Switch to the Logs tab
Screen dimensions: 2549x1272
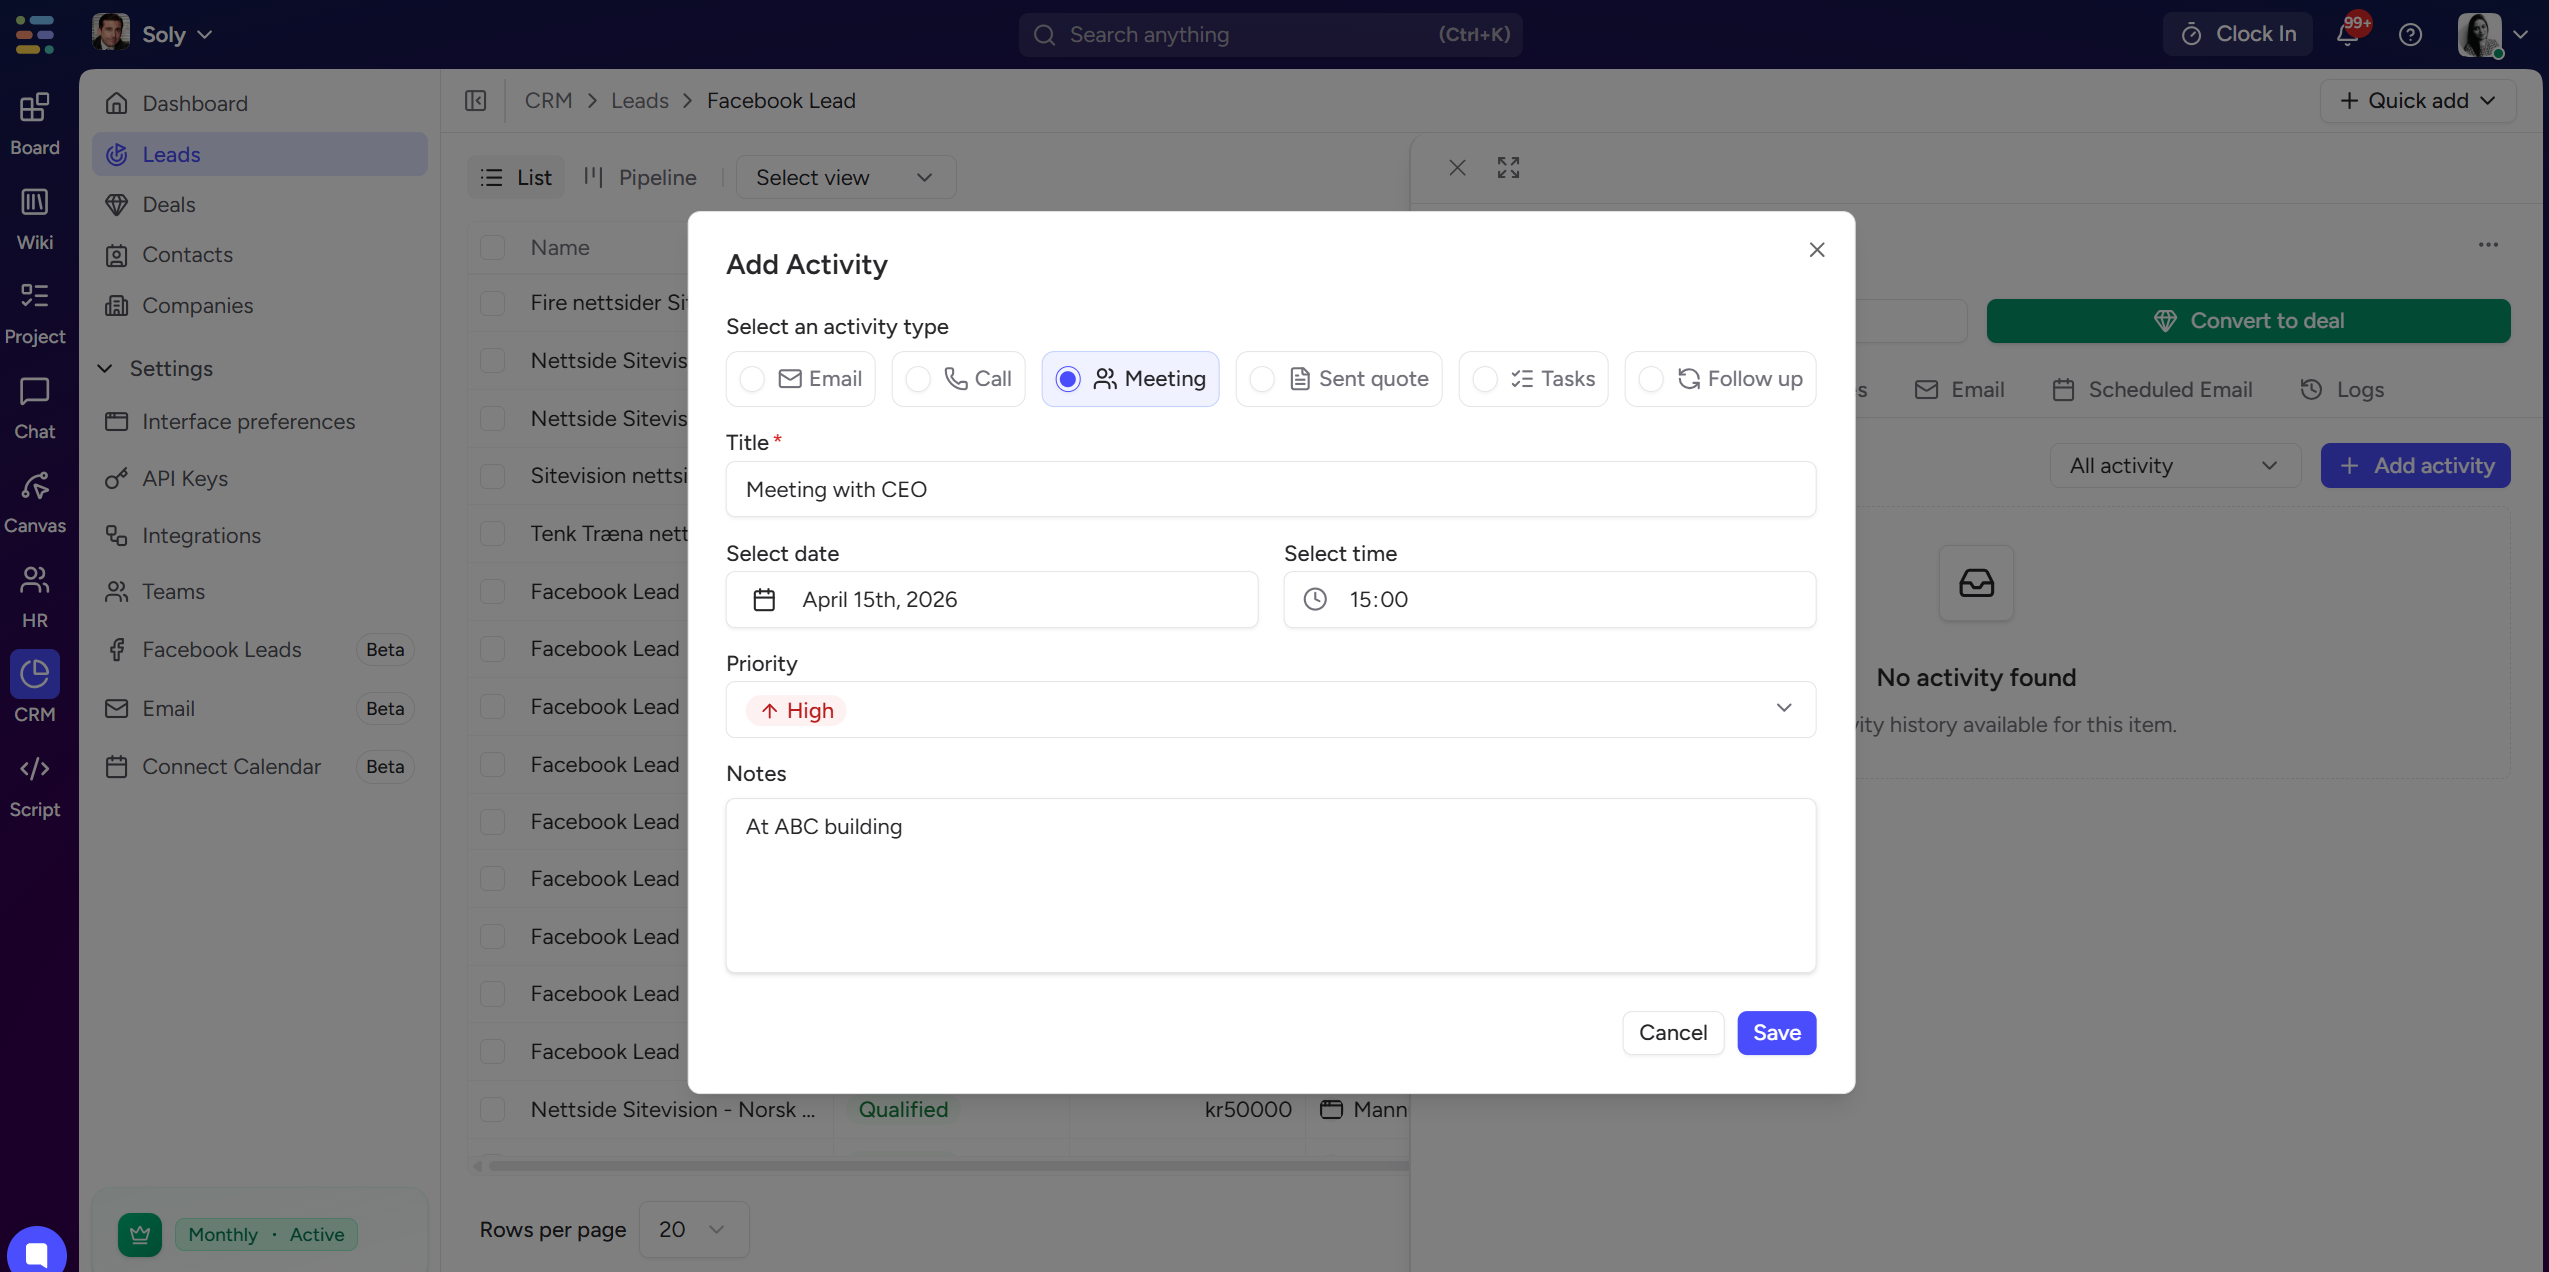click(2342, 390)
